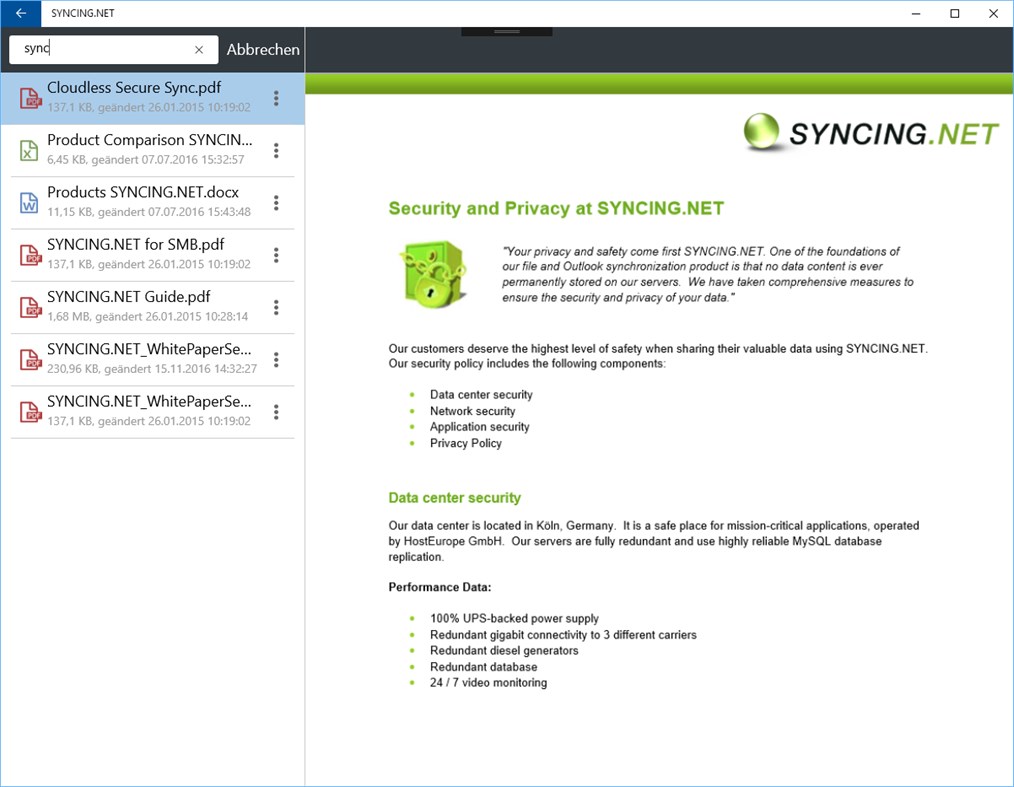Click the back arrow in the title bar
The image size is (1014, 787).
20,13
